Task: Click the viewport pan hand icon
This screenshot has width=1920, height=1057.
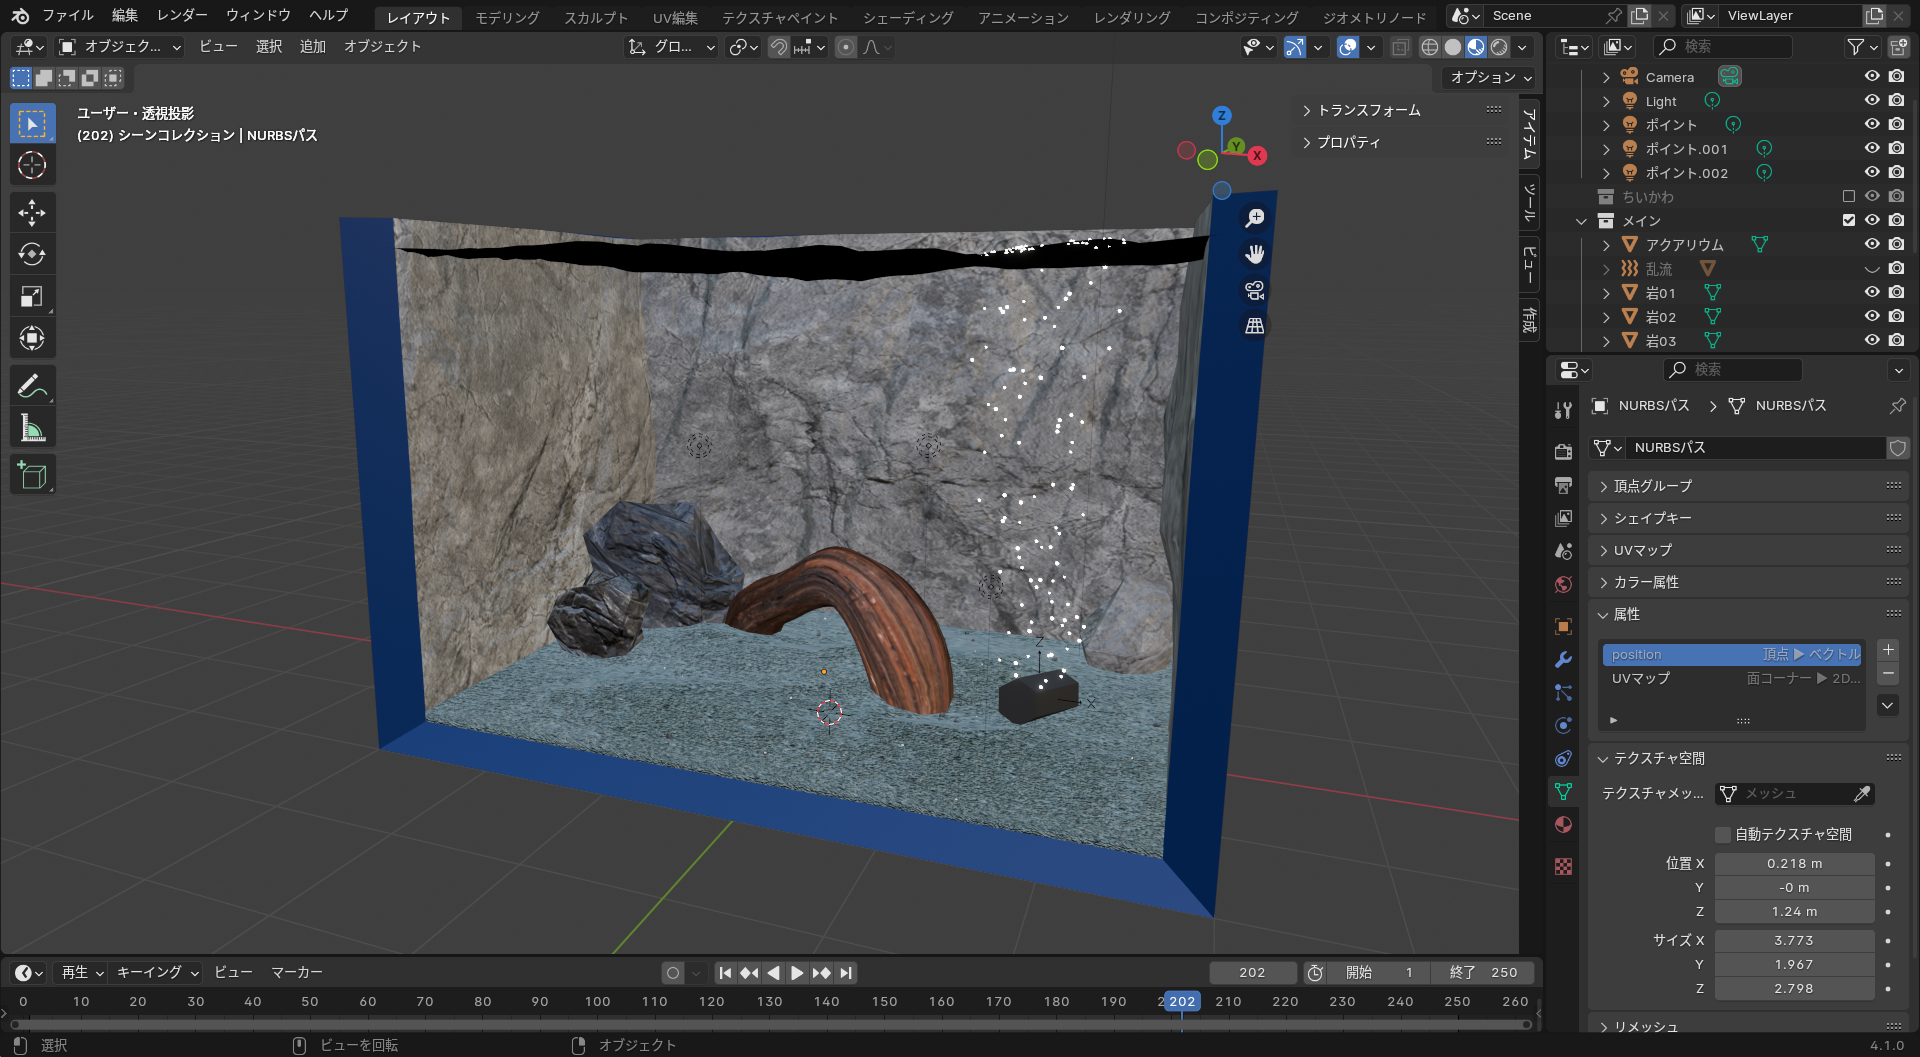Action: 1255,254
